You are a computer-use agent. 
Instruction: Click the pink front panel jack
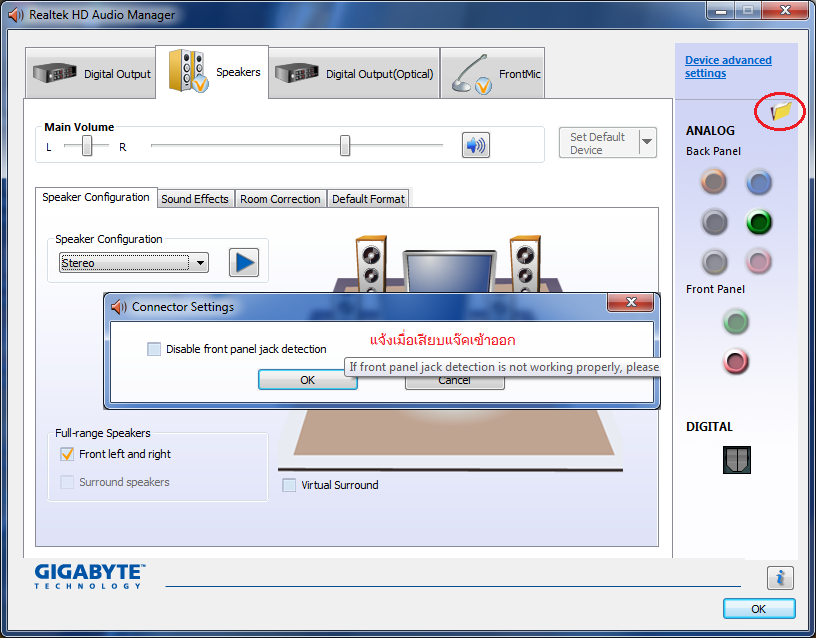tap(736, 361)
